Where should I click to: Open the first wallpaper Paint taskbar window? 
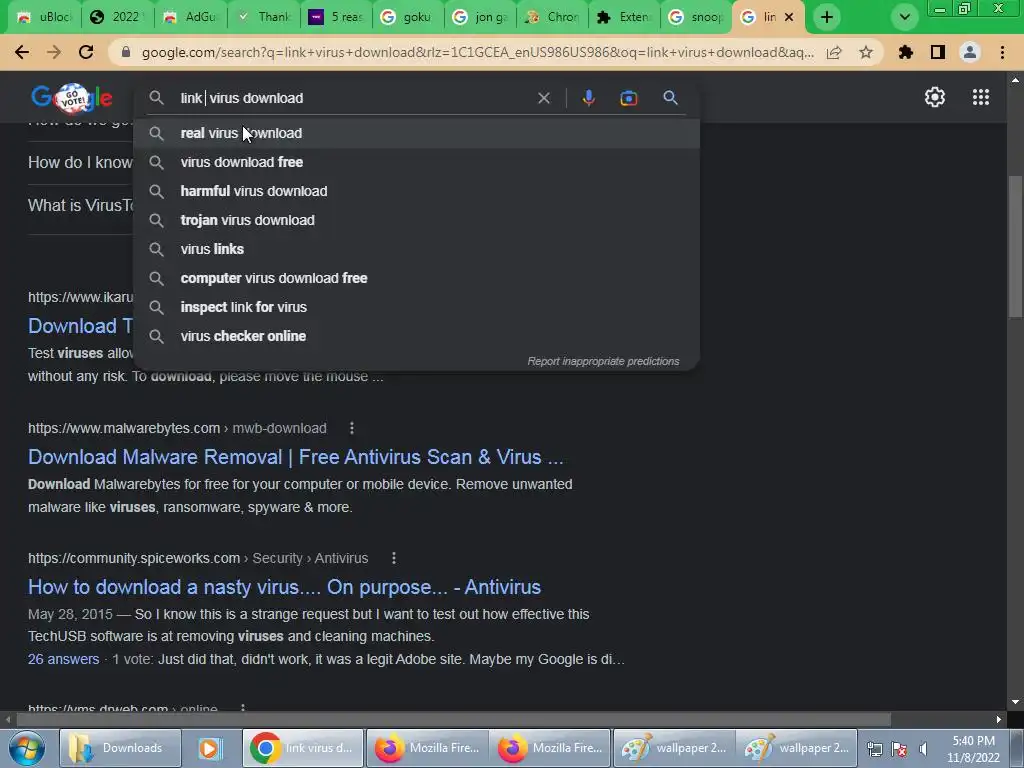[x=674, y=748]
